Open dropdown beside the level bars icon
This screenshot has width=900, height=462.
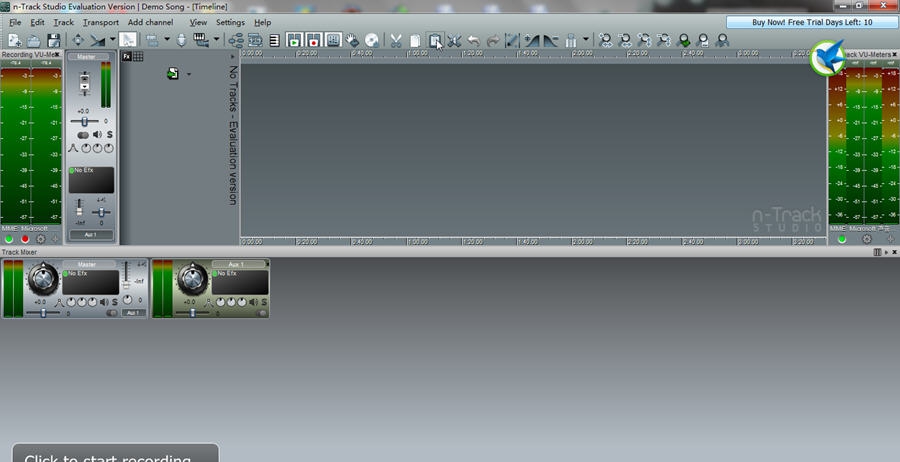pos(586,40)
